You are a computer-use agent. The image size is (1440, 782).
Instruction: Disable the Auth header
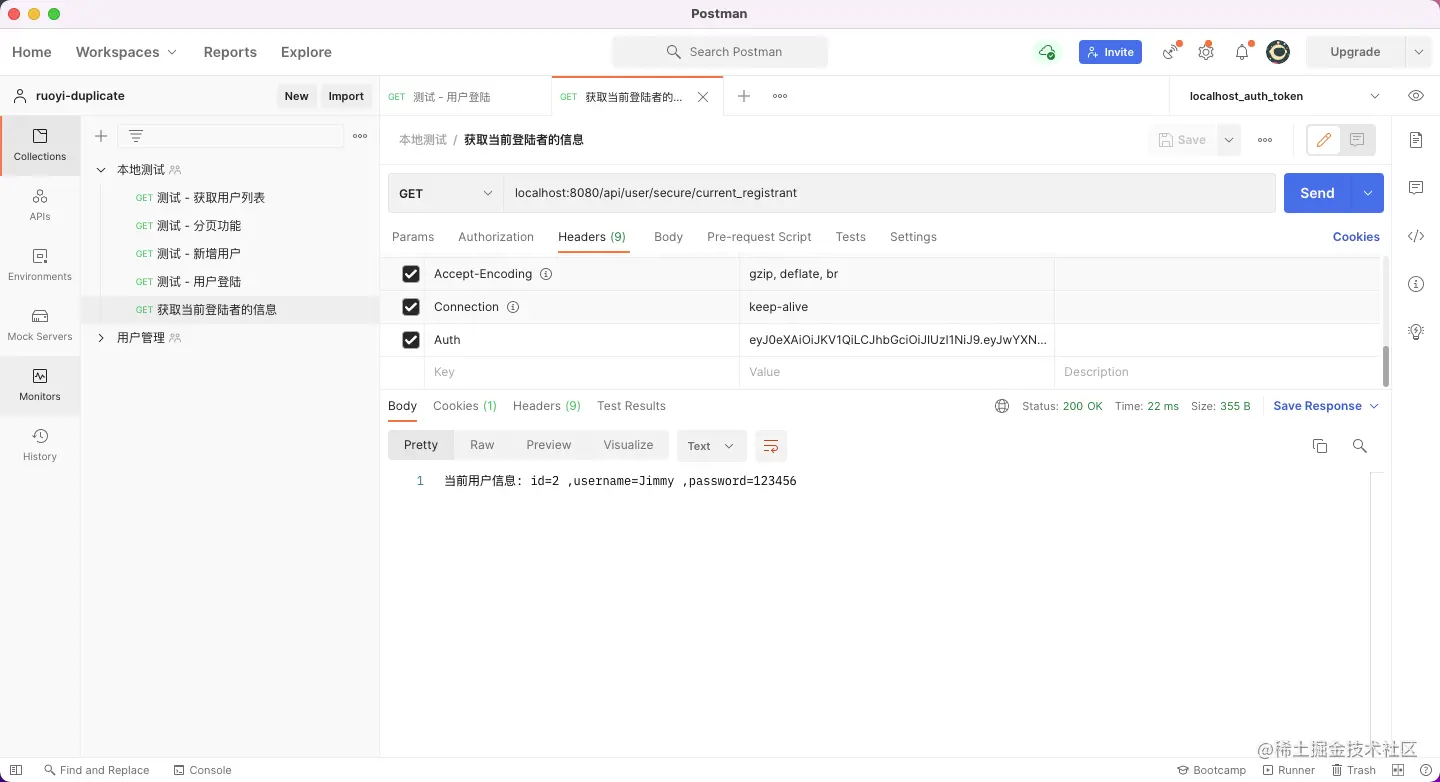[x=411, y=339]
